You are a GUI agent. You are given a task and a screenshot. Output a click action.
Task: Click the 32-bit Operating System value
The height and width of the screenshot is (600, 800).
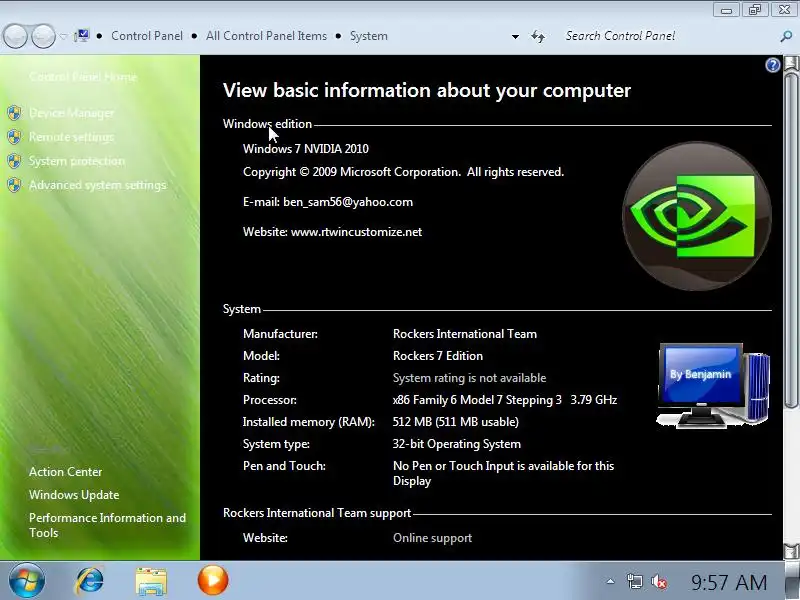point(457,444)
